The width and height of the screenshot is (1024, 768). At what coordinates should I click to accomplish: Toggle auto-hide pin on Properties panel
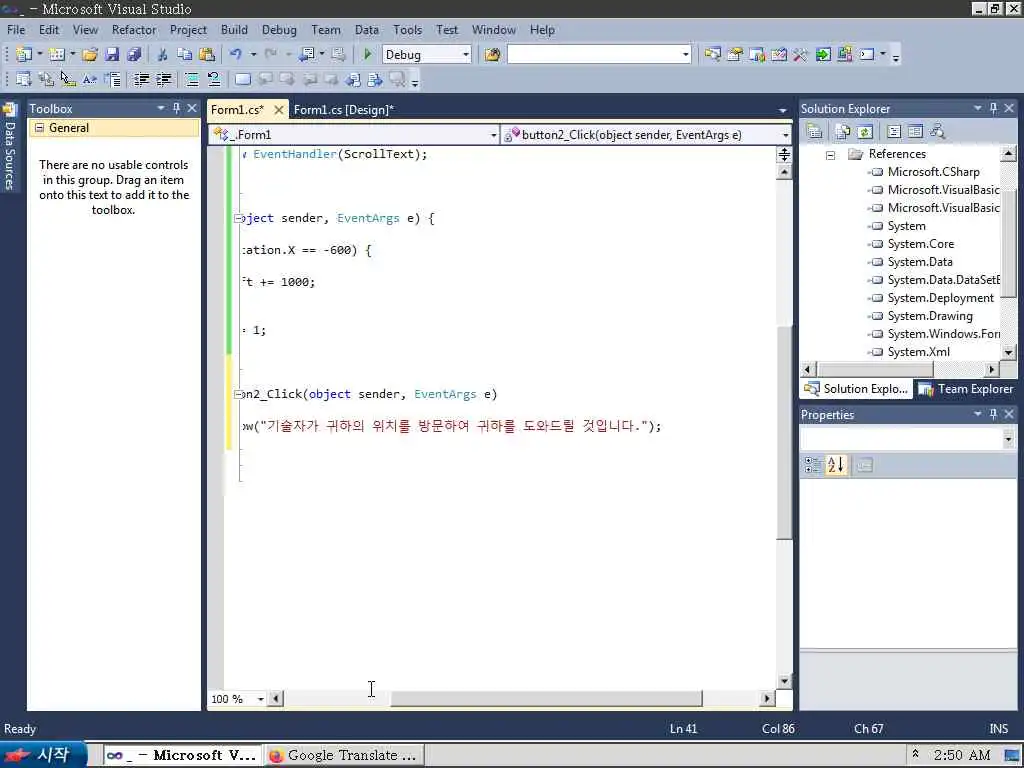click(x=993, y=414)
